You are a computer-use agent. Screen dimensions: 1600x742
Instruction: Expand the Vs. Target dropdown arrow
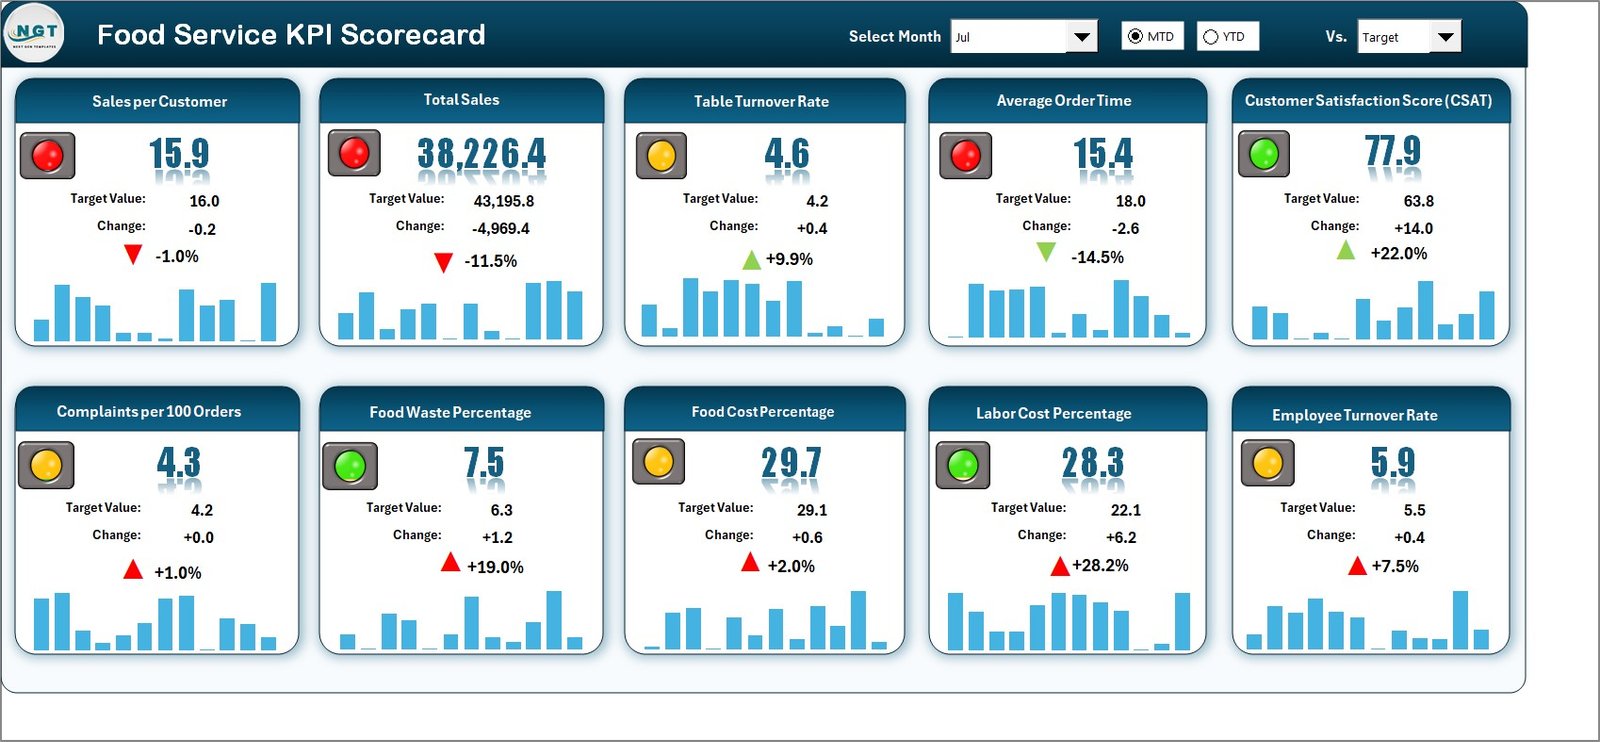[x=1445, y=37]
